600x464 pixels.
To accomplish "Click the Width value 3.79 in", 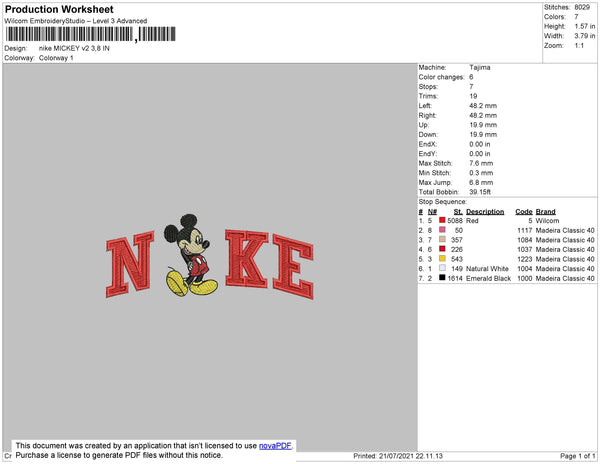I will (585, 36).
